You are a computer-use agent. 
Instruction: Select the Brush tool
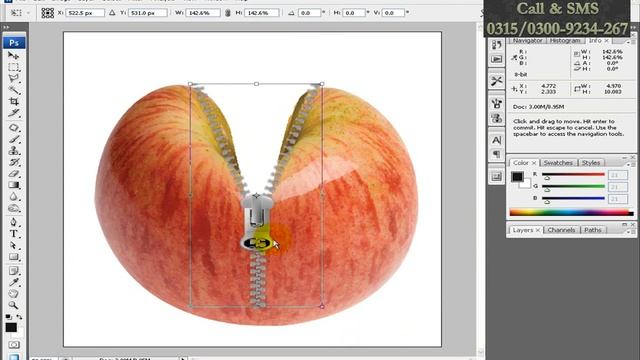[13, 139]
